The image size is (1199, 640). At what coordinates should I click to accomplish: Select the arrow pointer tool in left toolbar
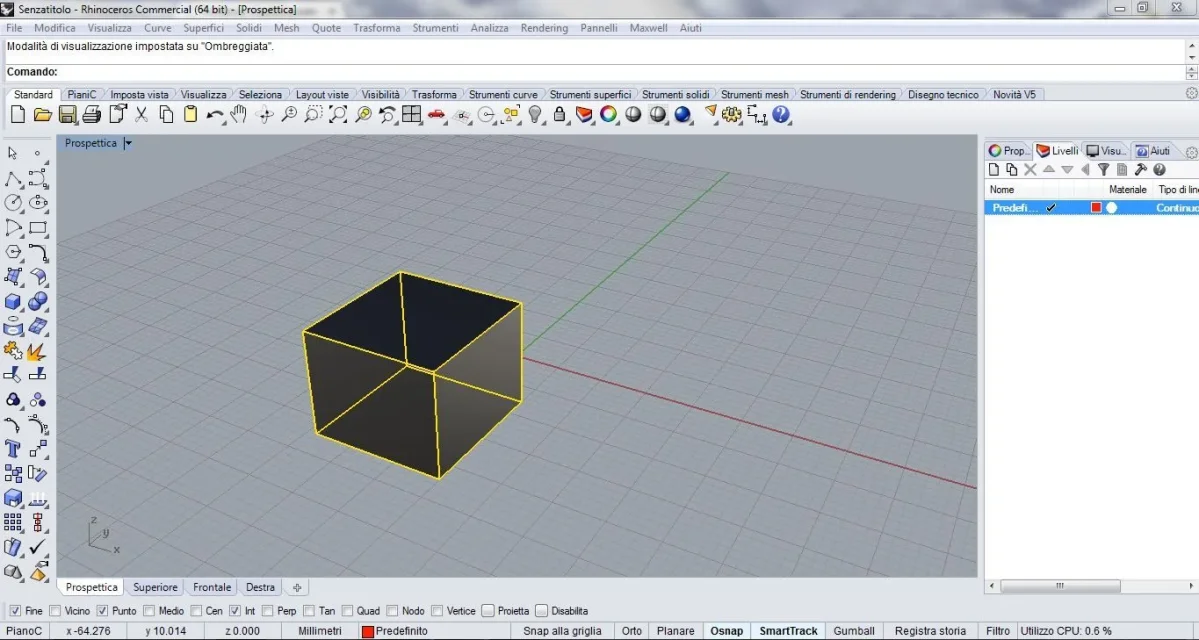[13, 154]
